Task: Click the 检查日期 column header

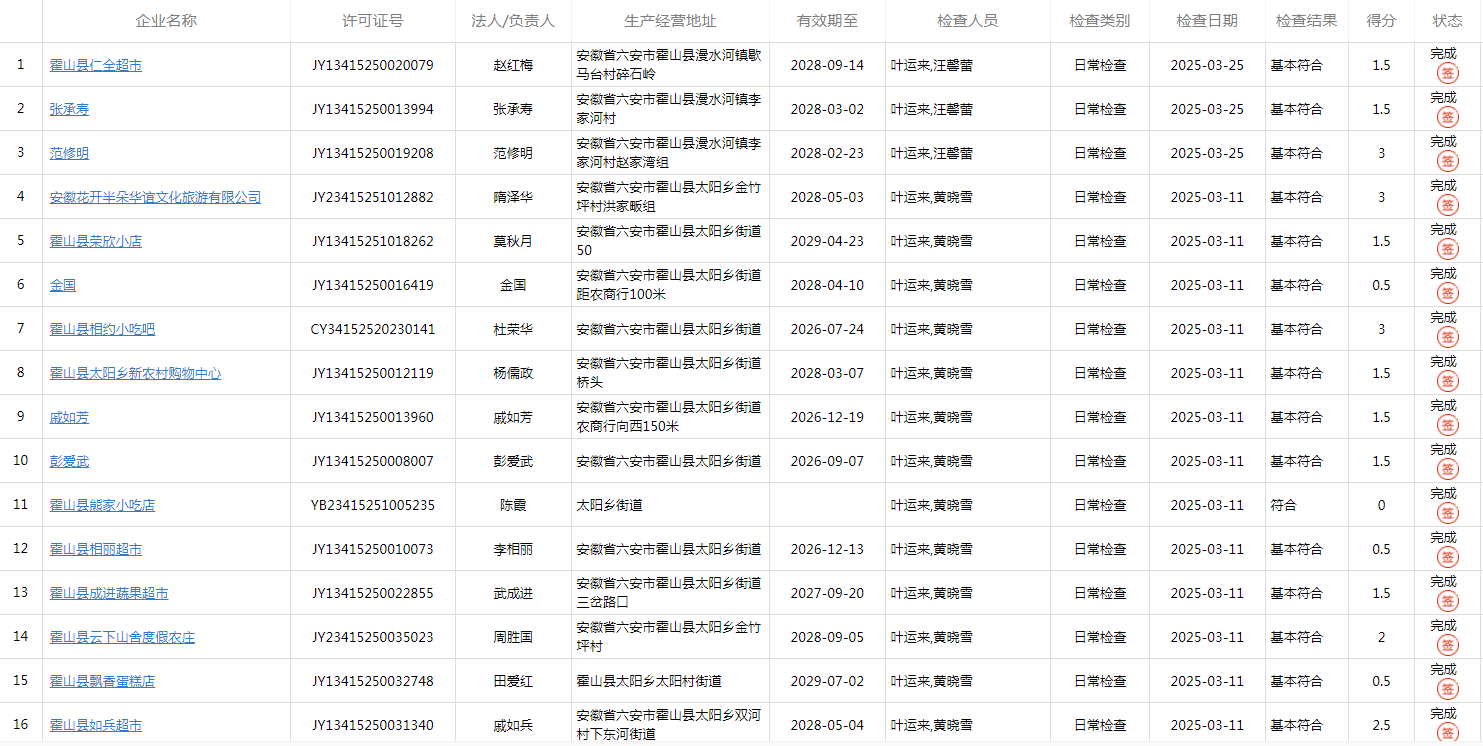Action: (1206, 21)
